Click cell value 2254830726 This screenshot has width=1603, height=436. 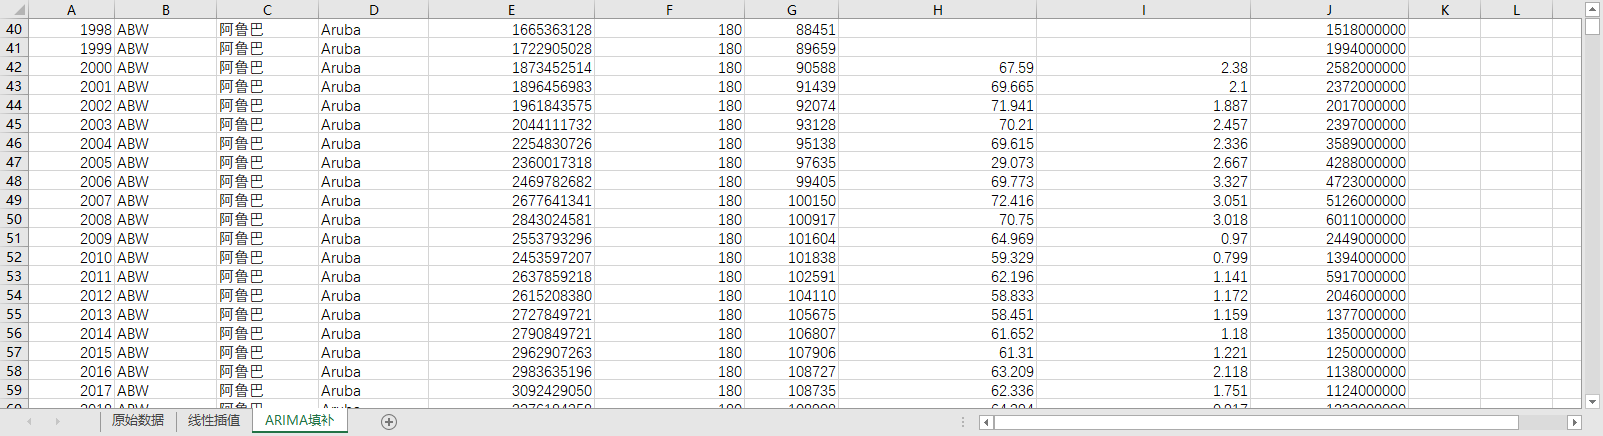click(x=511, y=144)
